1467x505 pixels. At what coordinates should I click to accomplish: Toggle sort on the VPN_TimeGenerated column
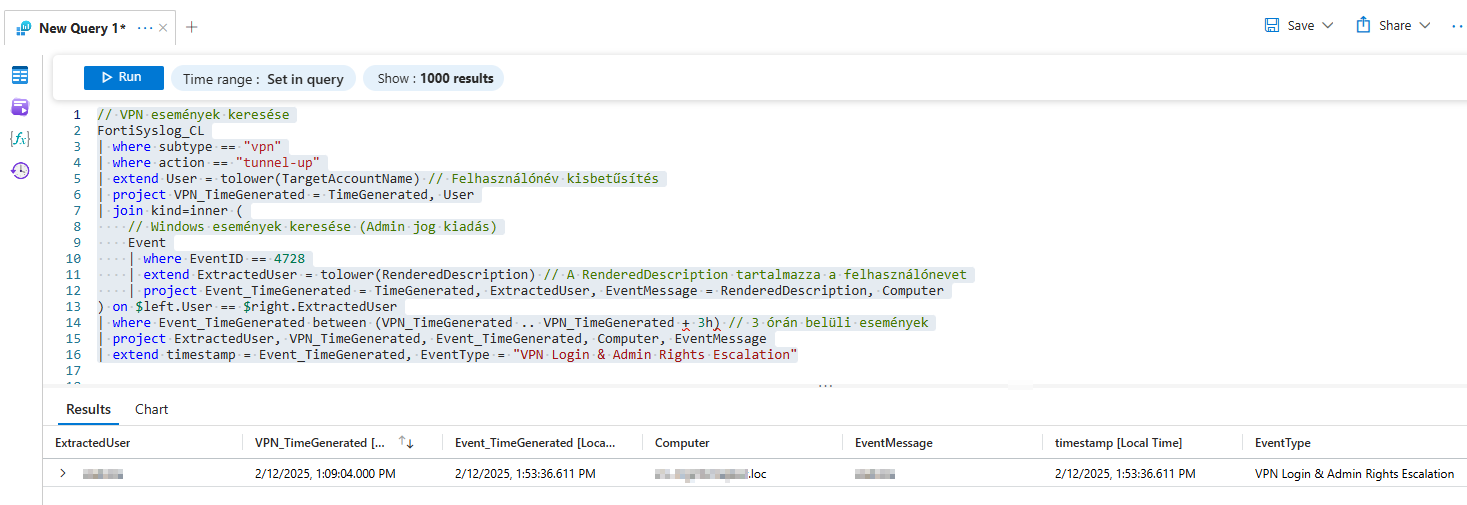[406, 442]
